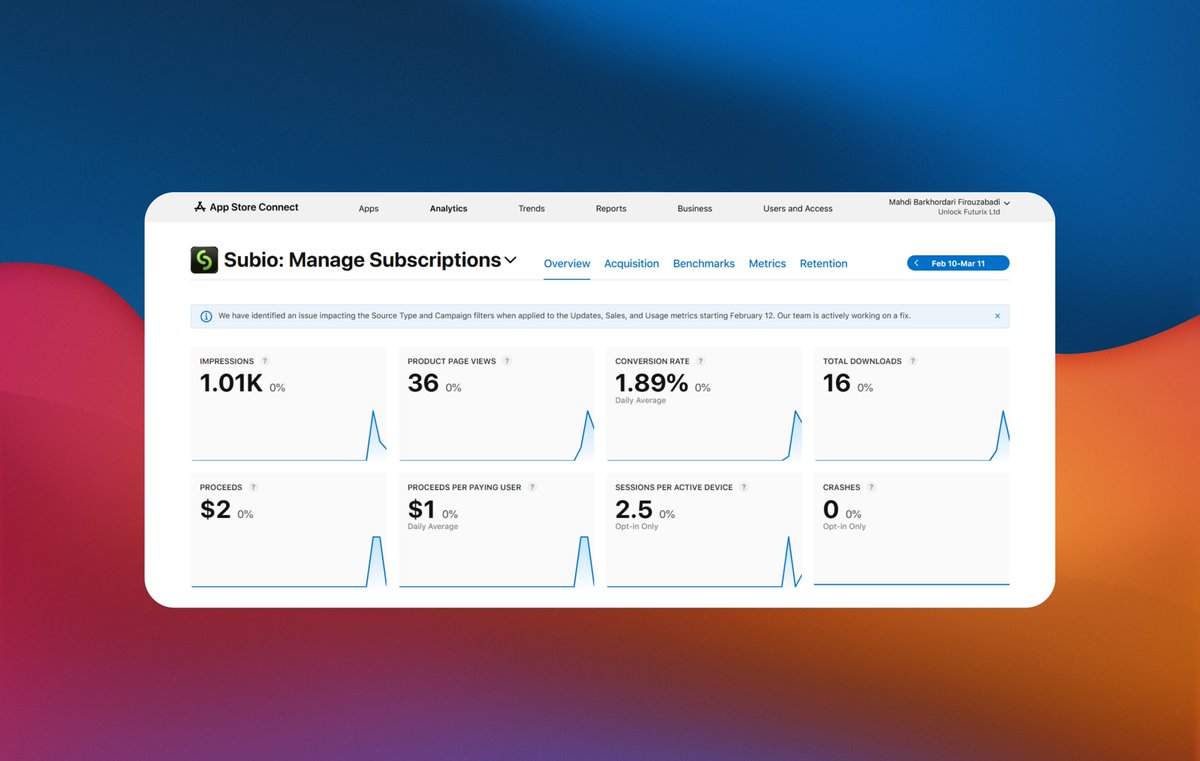Viewport: 1200px width, 761px height.
Task: Expand the Subio app switcher chevron
Action: (x=510, y=260)
